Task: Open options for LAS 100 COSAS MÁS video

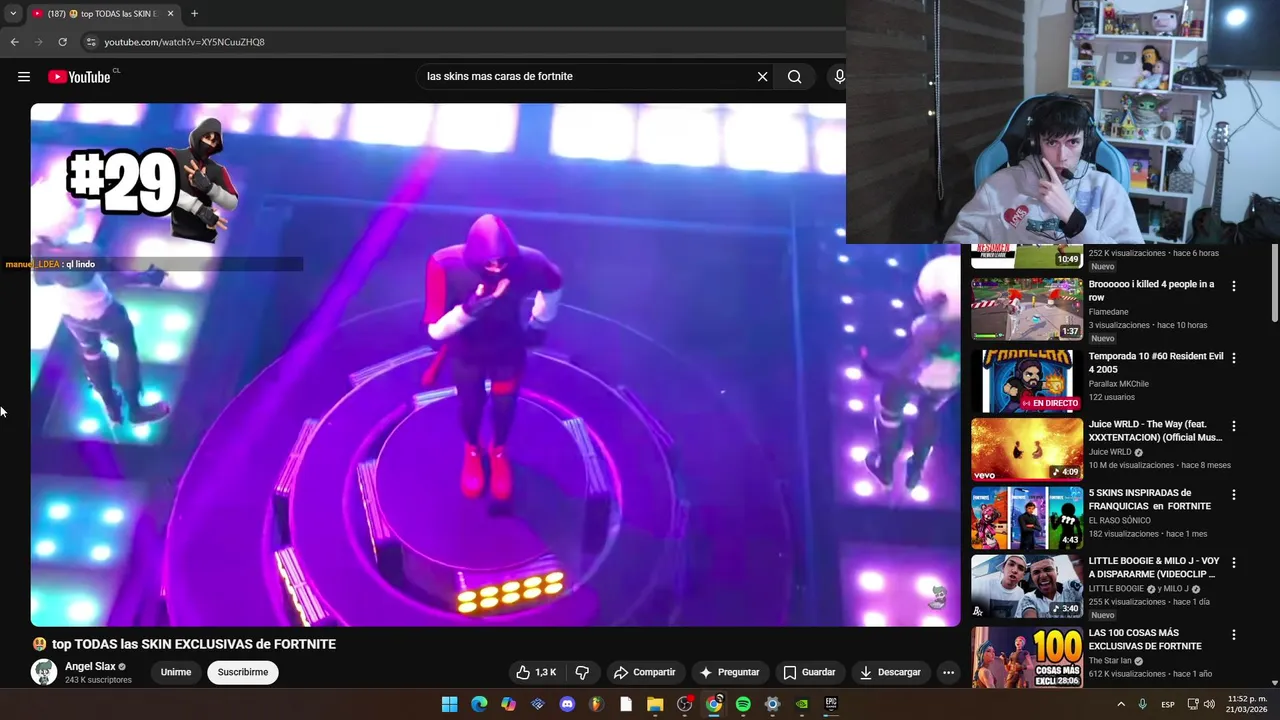Action: (1233, 635)
